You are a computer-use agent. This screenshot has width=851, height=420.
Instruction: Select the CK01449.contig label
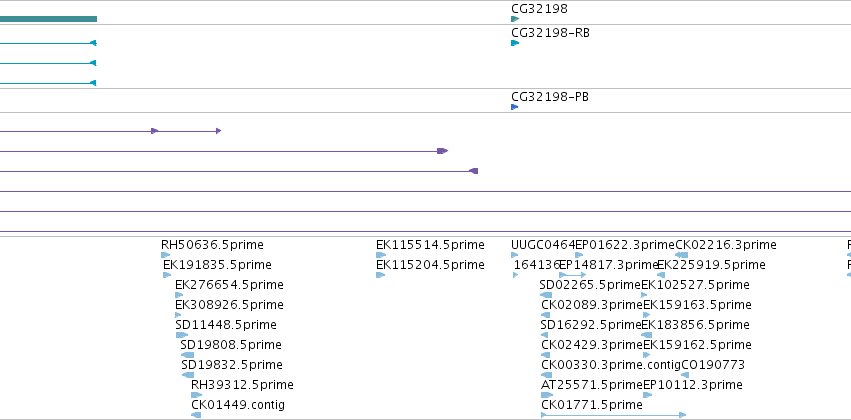(238, 405)
